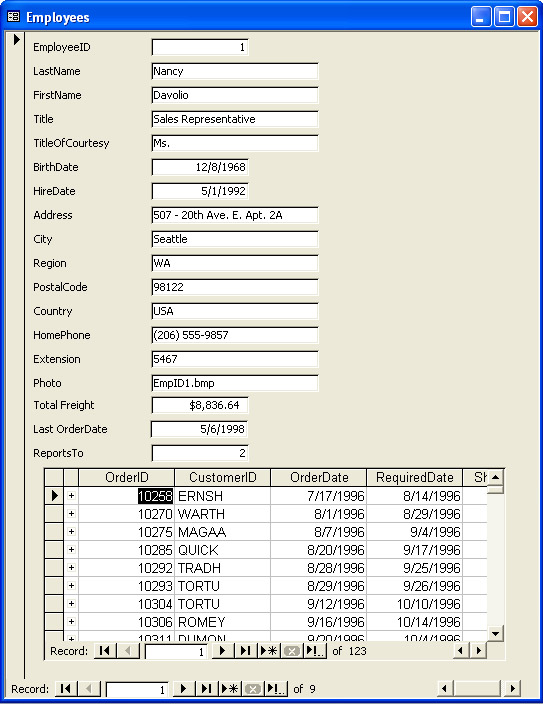The height and width of the screenshot is (704, 543).
Task: Expand order 10285 row
Action: pos(71,550)
